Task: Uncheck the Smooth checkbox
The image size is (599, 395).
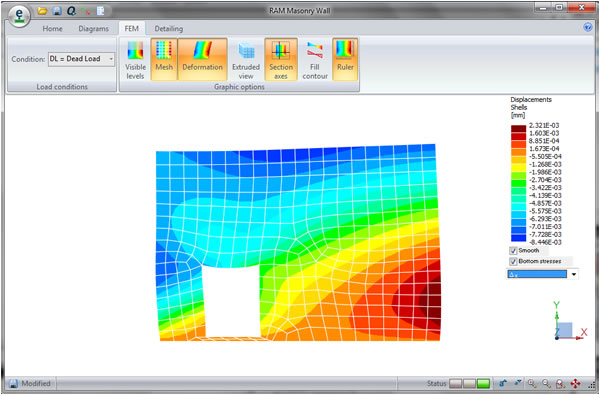Action: tap(513, 251)
